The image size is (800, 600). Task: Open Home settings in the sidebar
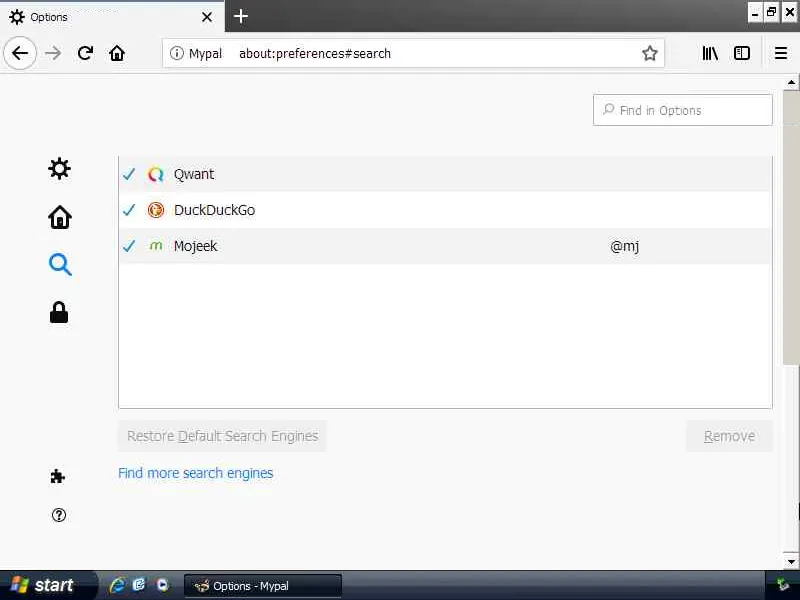[x=60, y=217]
